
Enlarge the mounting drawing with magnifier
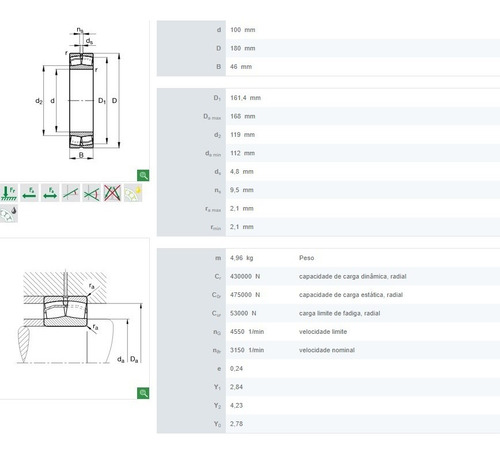[143, 393]
